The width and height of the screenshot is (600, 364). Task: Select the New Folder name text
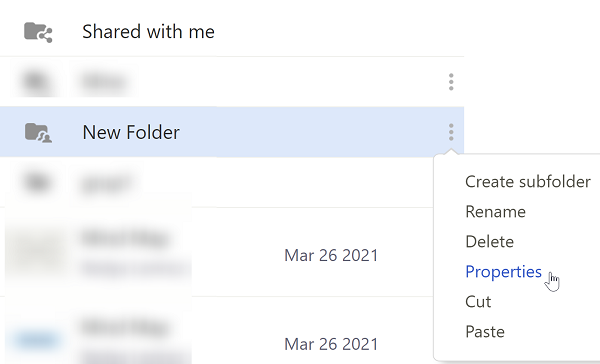point(131,132)
